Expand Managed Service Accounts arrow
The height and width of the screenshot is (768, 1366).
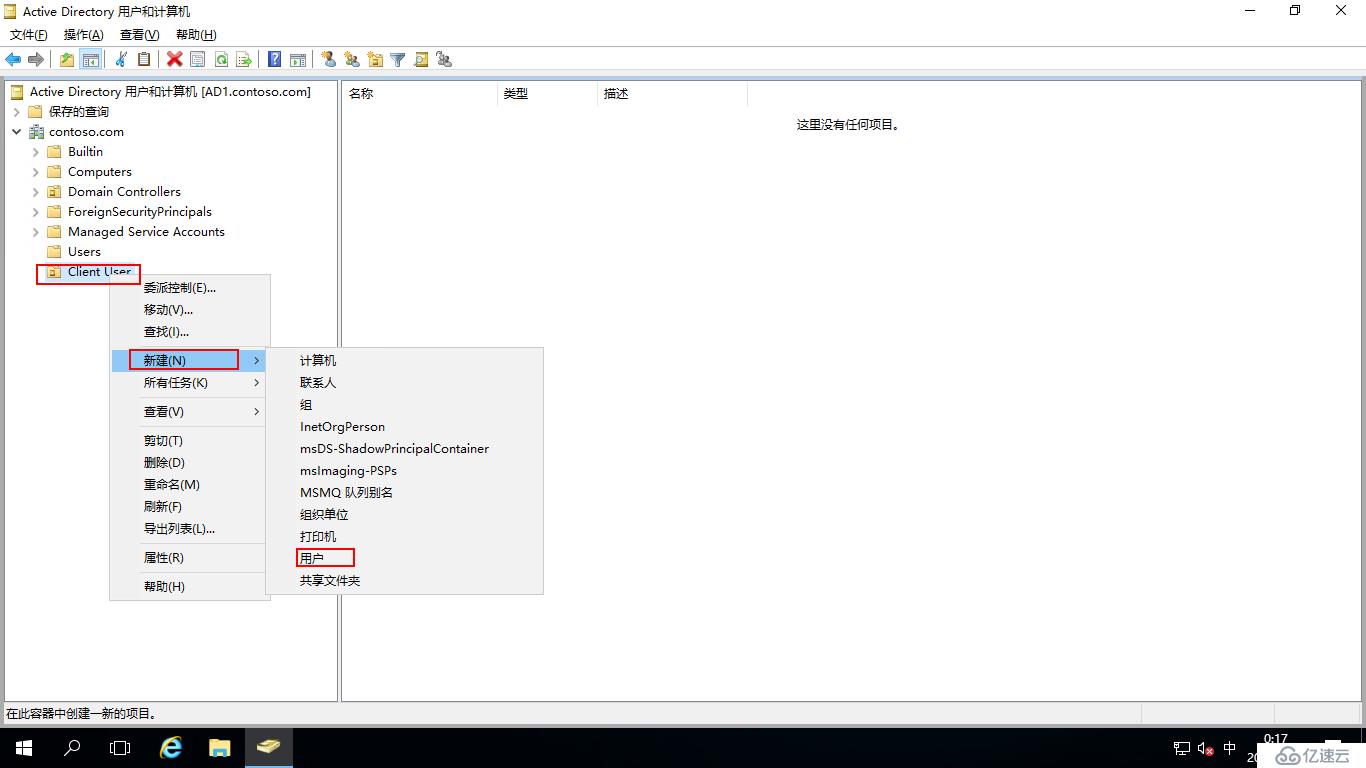pyautogui.click(x=36, y=232)
